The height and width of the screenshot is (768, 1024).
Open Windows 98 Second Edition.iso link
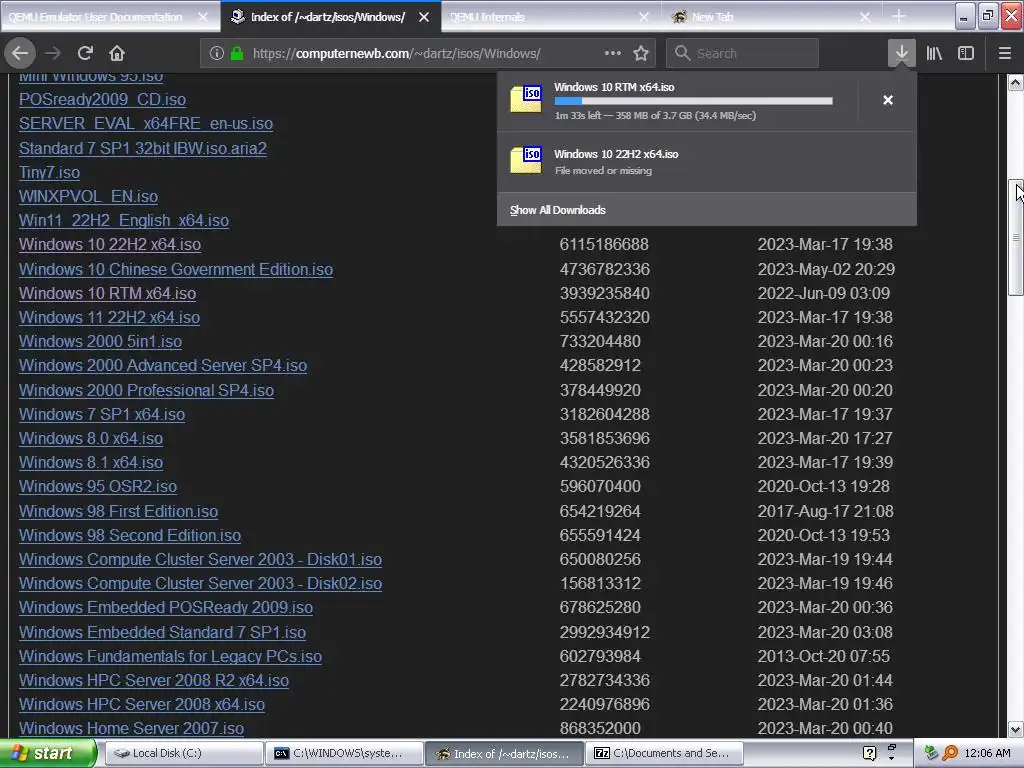pos(130,536)
